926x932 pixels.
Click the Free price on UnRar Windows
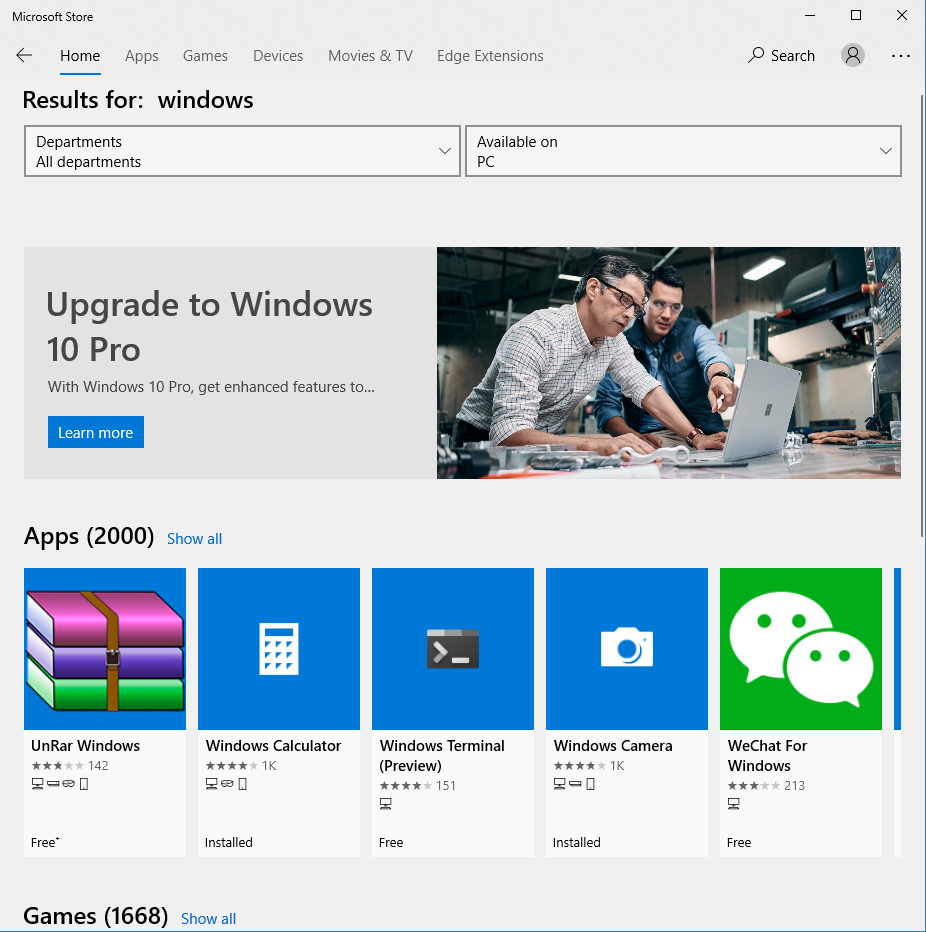pos(45,842)
